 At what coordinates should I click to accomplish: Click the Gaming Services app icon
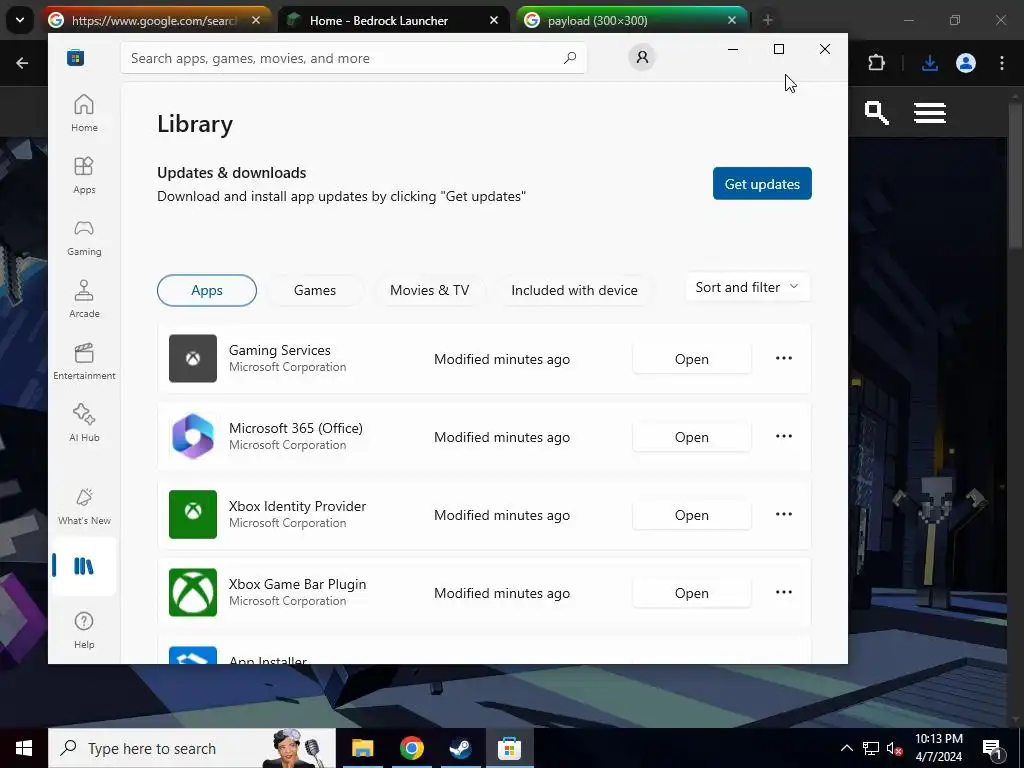pyautogui.click(x=193, y=359)
